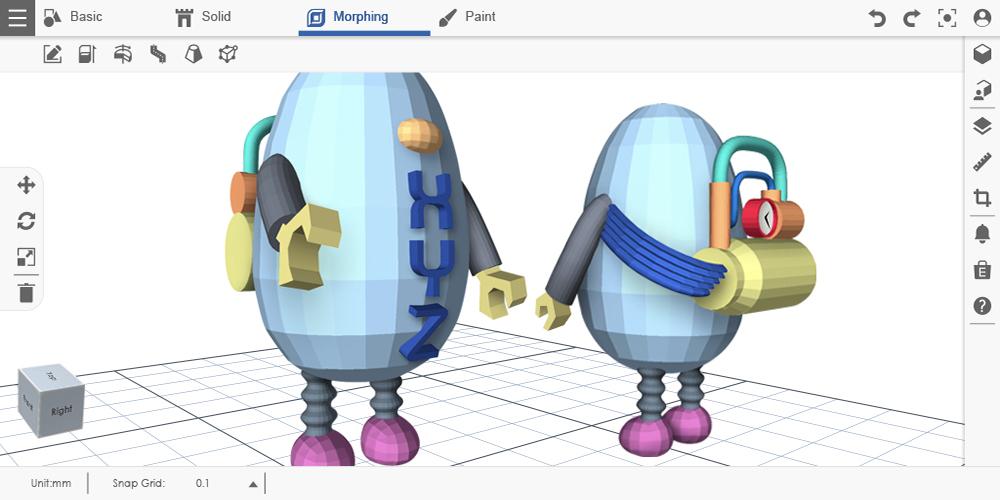Activate the Move arrows tool
Viewport: 1000px width, 500px height.
26,186
